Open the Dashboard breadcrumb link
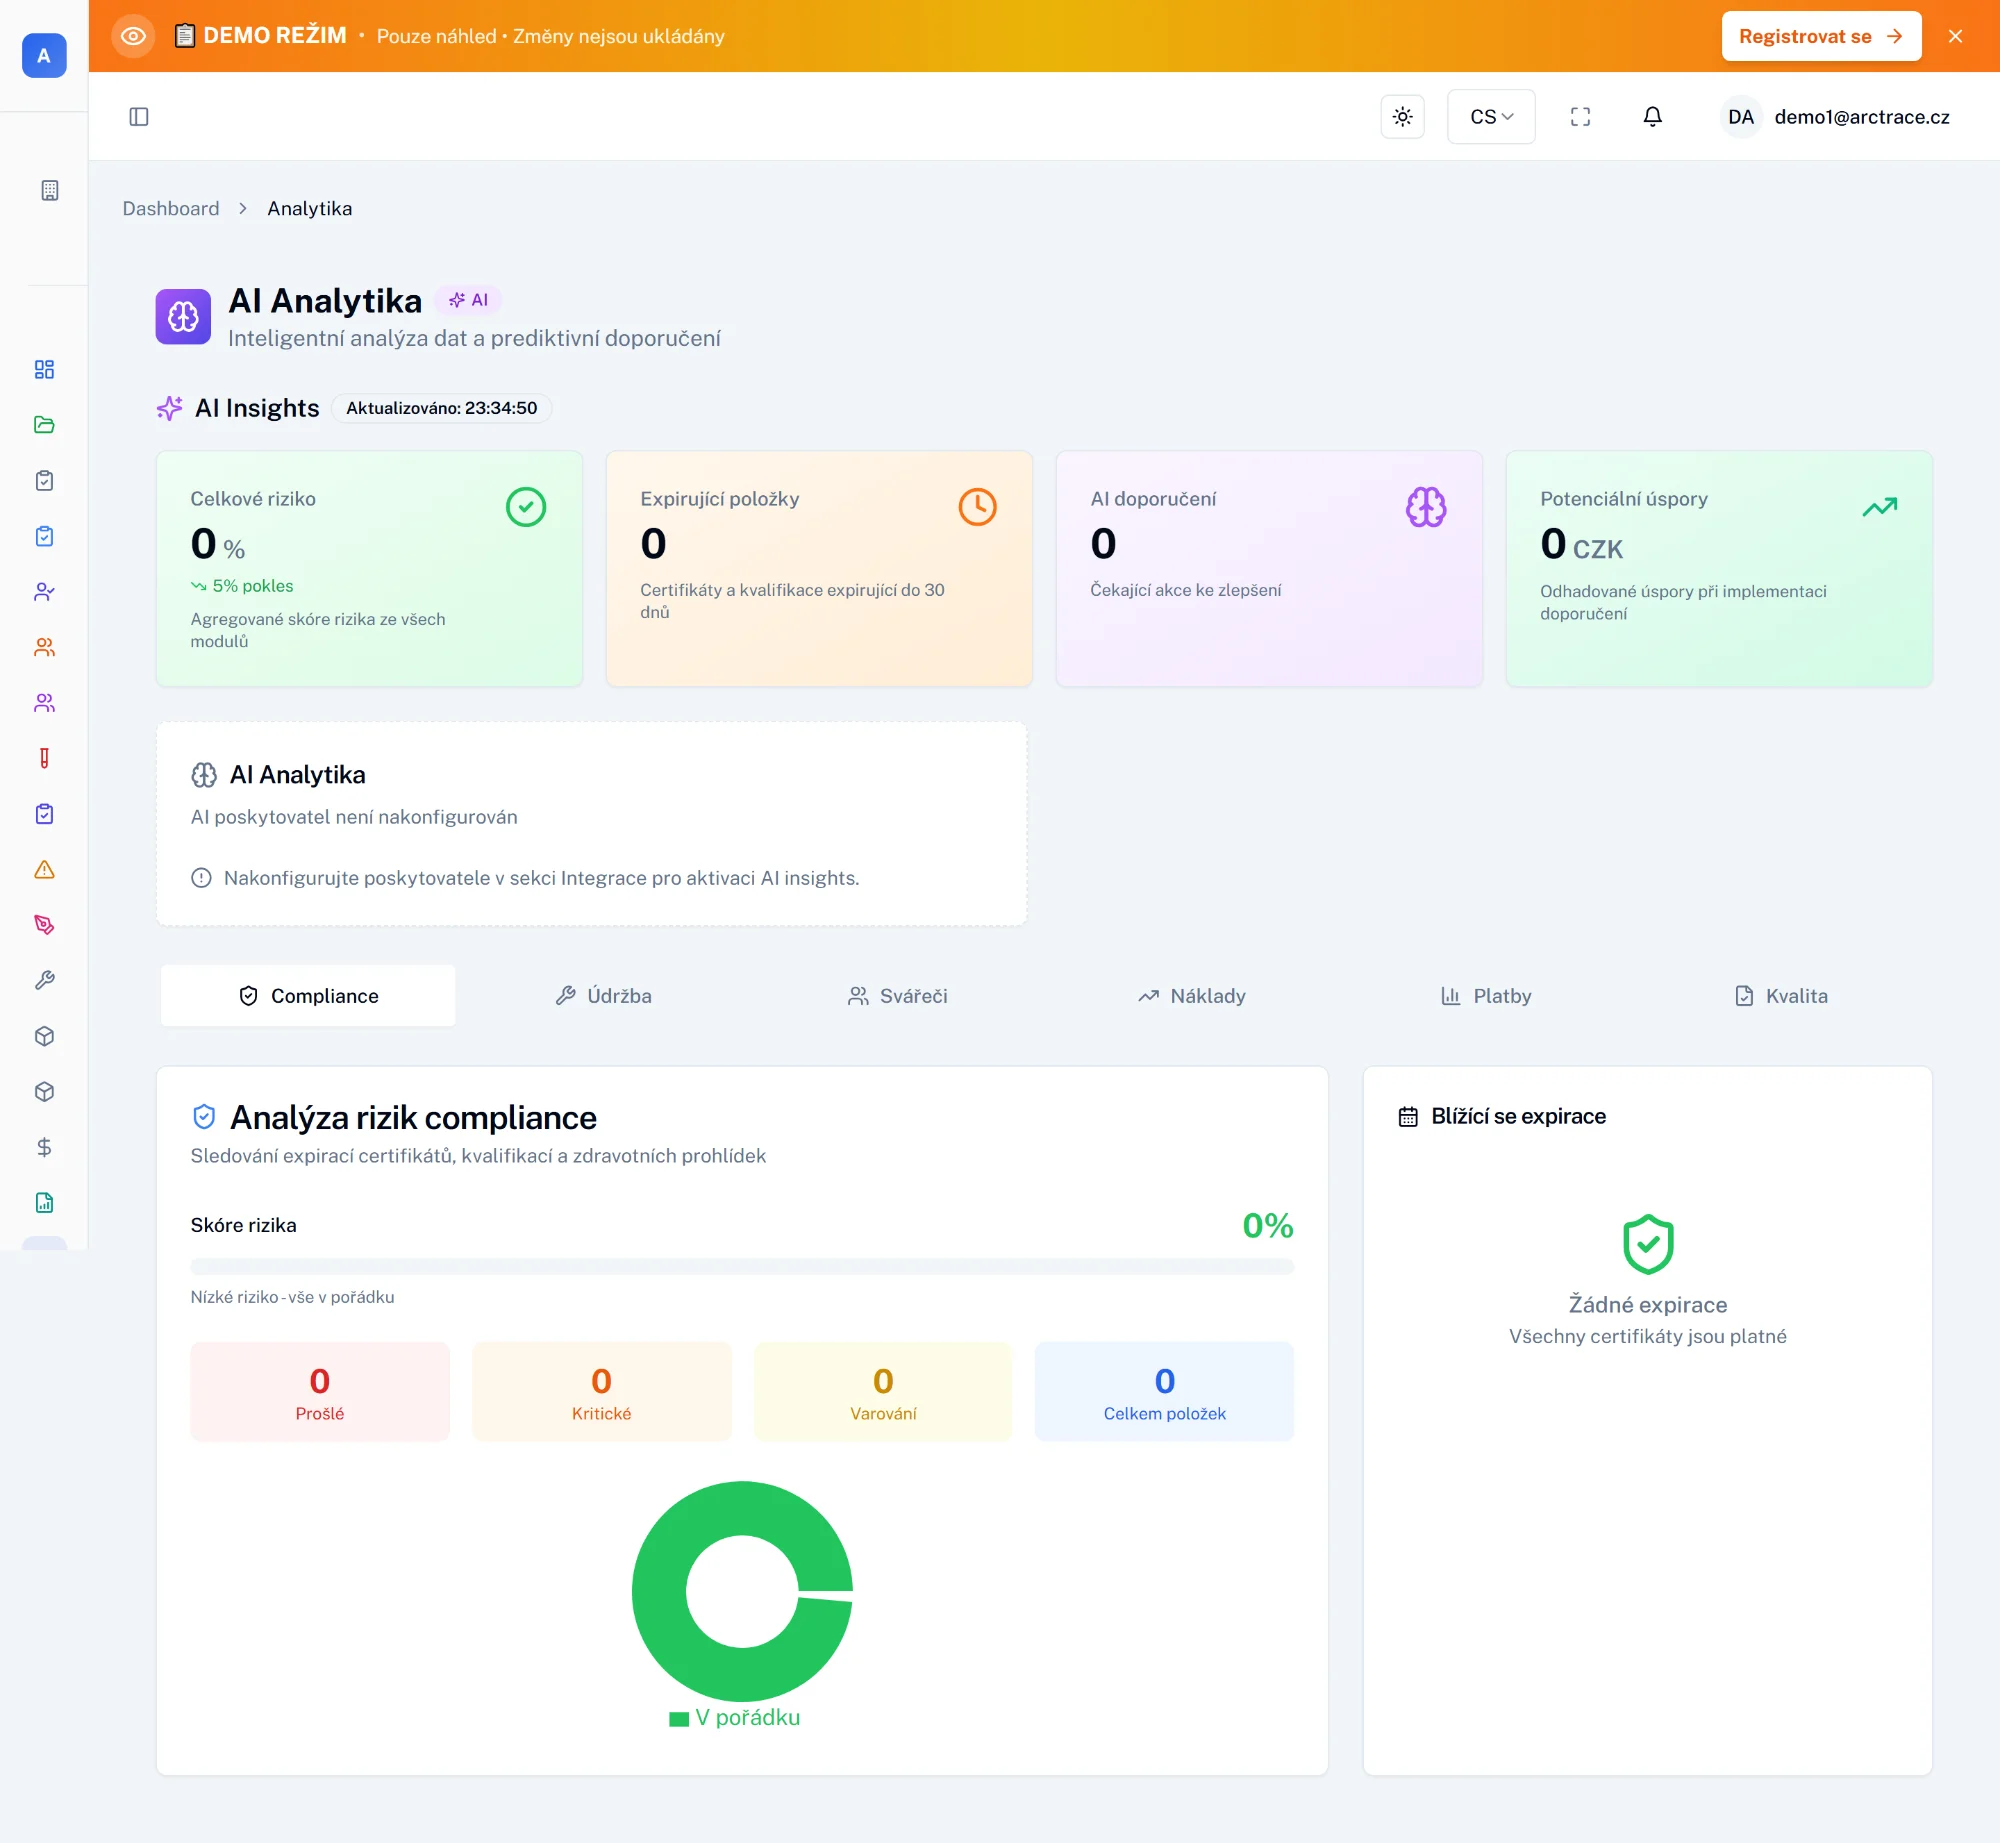 click(x=170, y=208)
